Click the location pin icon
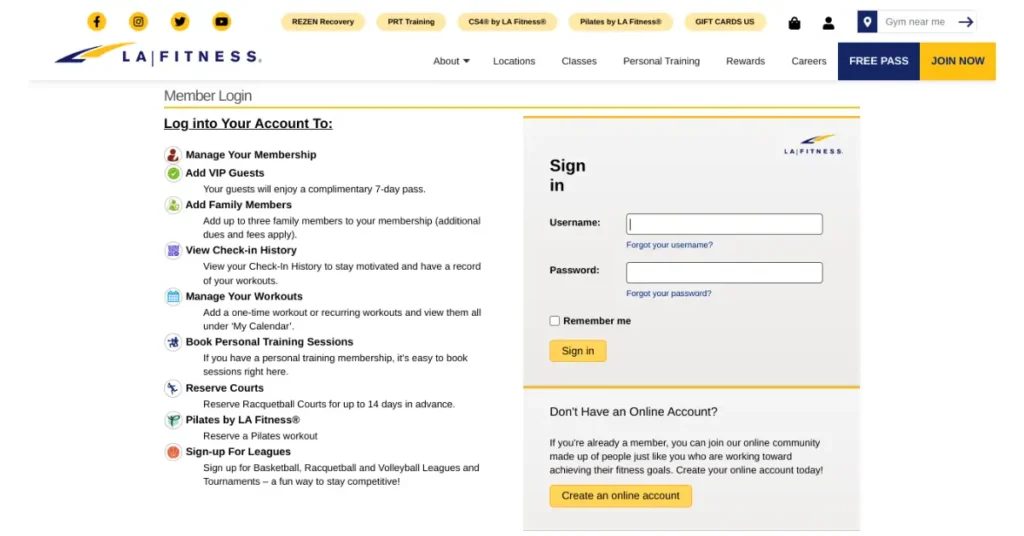The width and height of the screenshot is (1024, 536). (867, 22)
